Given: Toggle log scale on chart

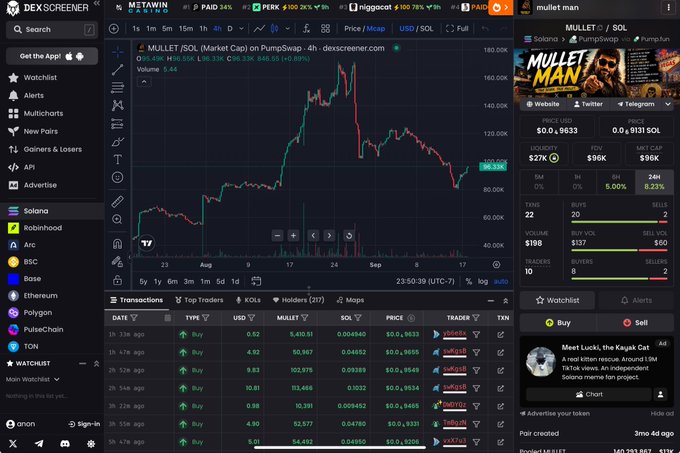Looking at the screenshot, I should [x=483, y=281].
